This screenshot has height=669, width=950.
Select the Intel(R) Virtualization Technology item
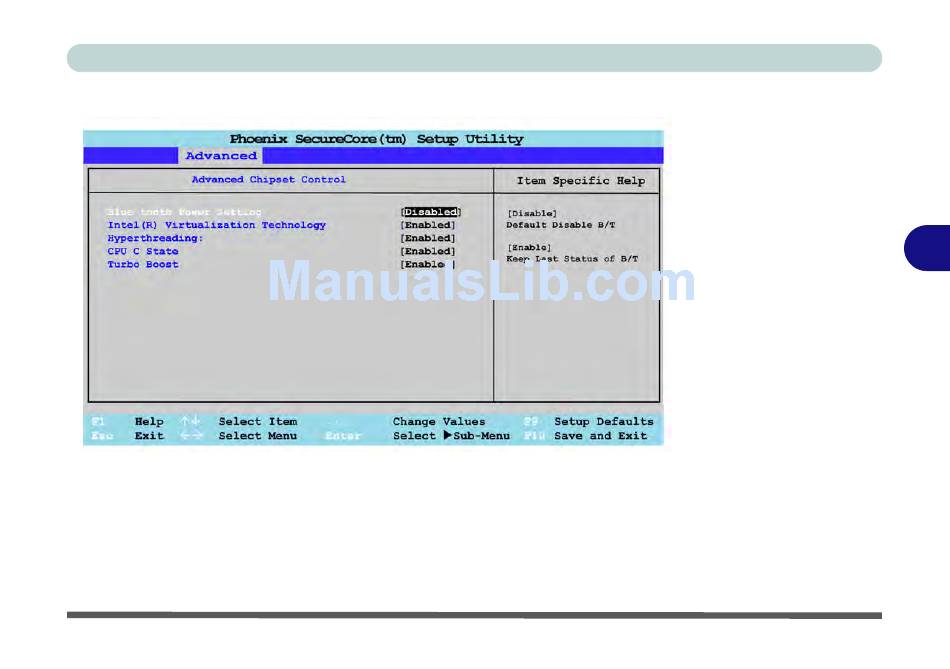pos(216,225)
